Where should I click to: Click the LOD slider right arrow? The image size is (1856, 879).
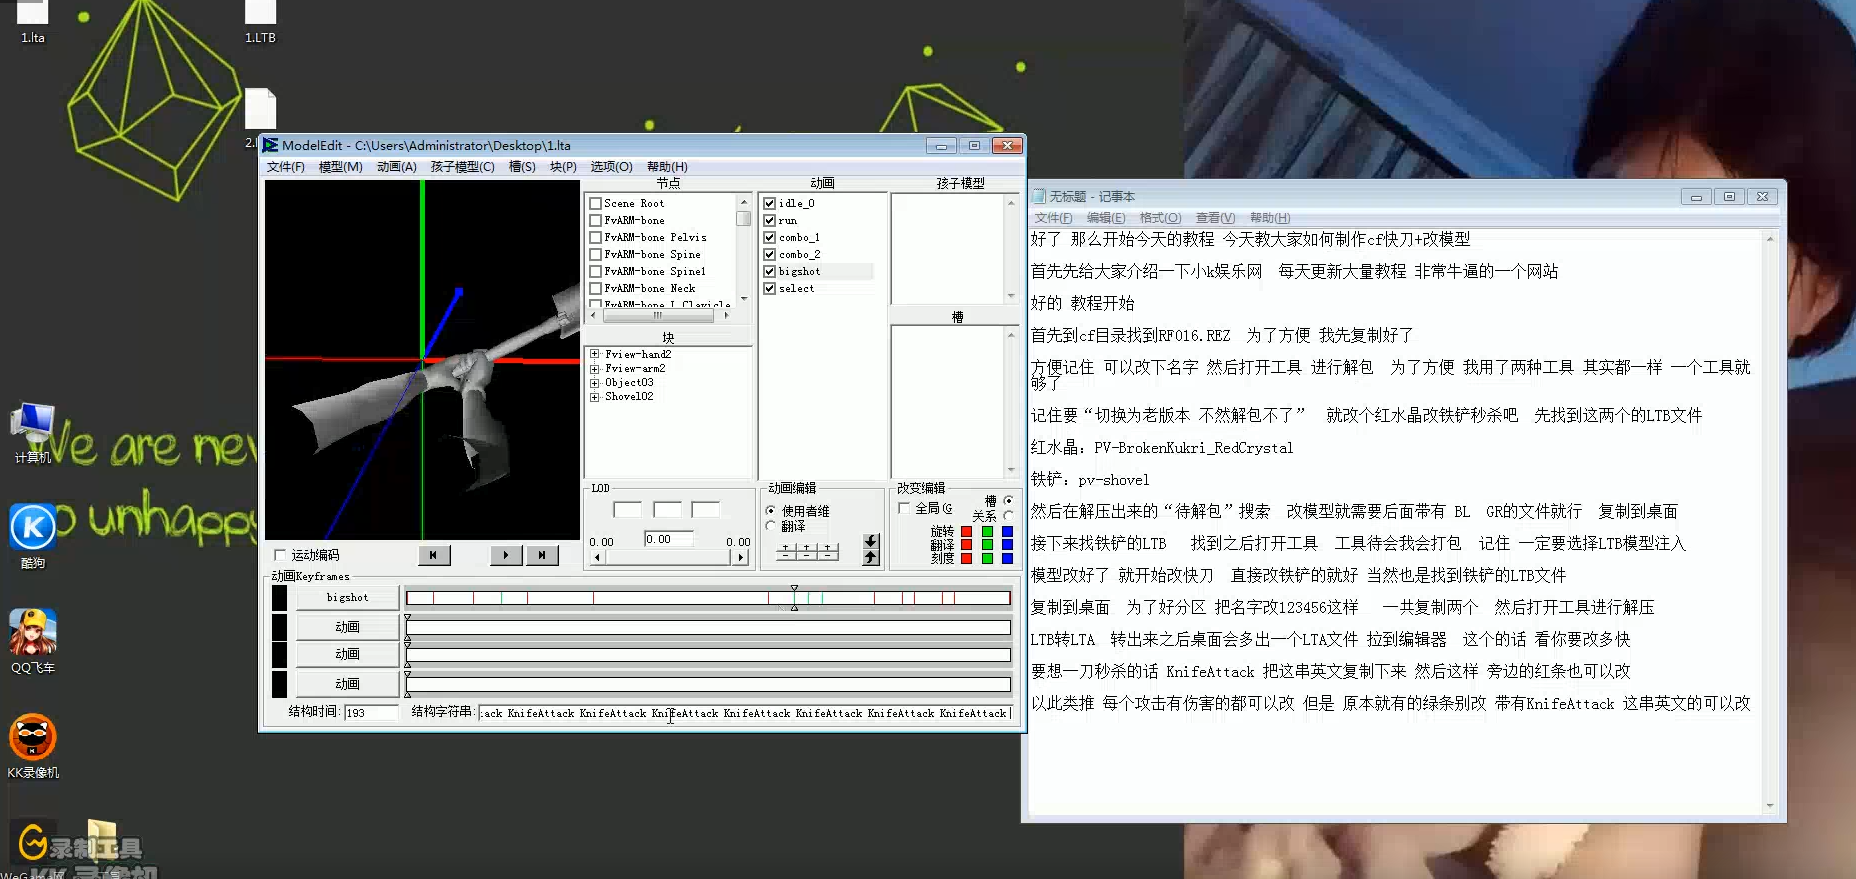pos(741,558)
